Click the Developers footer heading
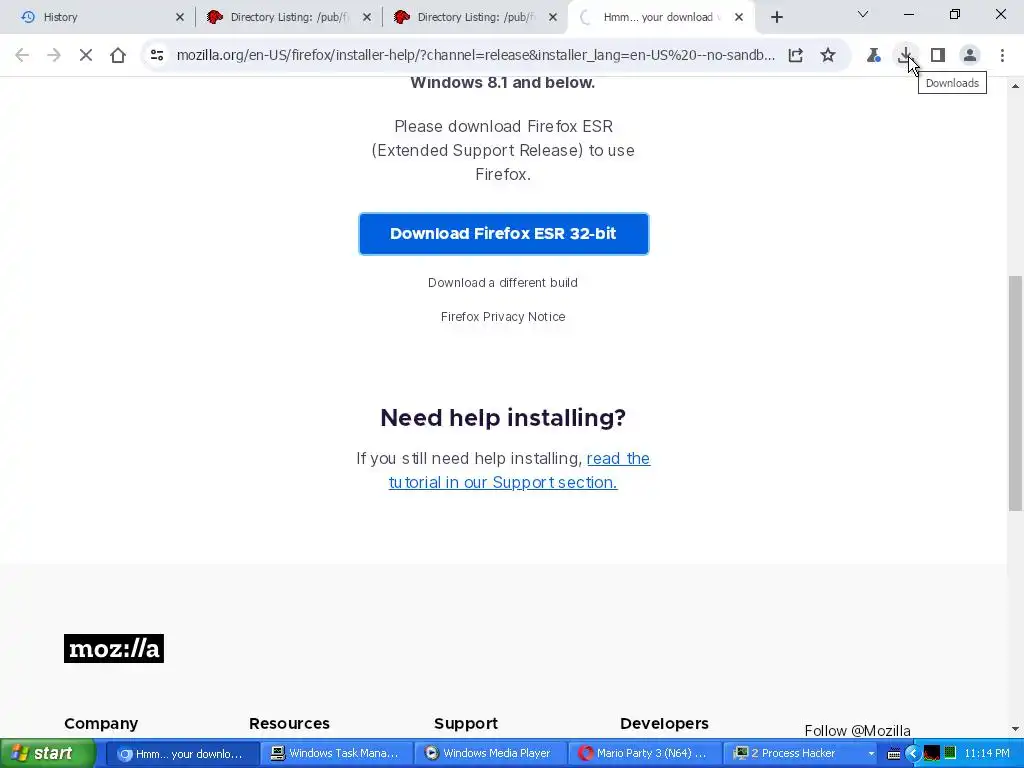Screen dimensions: 1024x768 [664, 724]
